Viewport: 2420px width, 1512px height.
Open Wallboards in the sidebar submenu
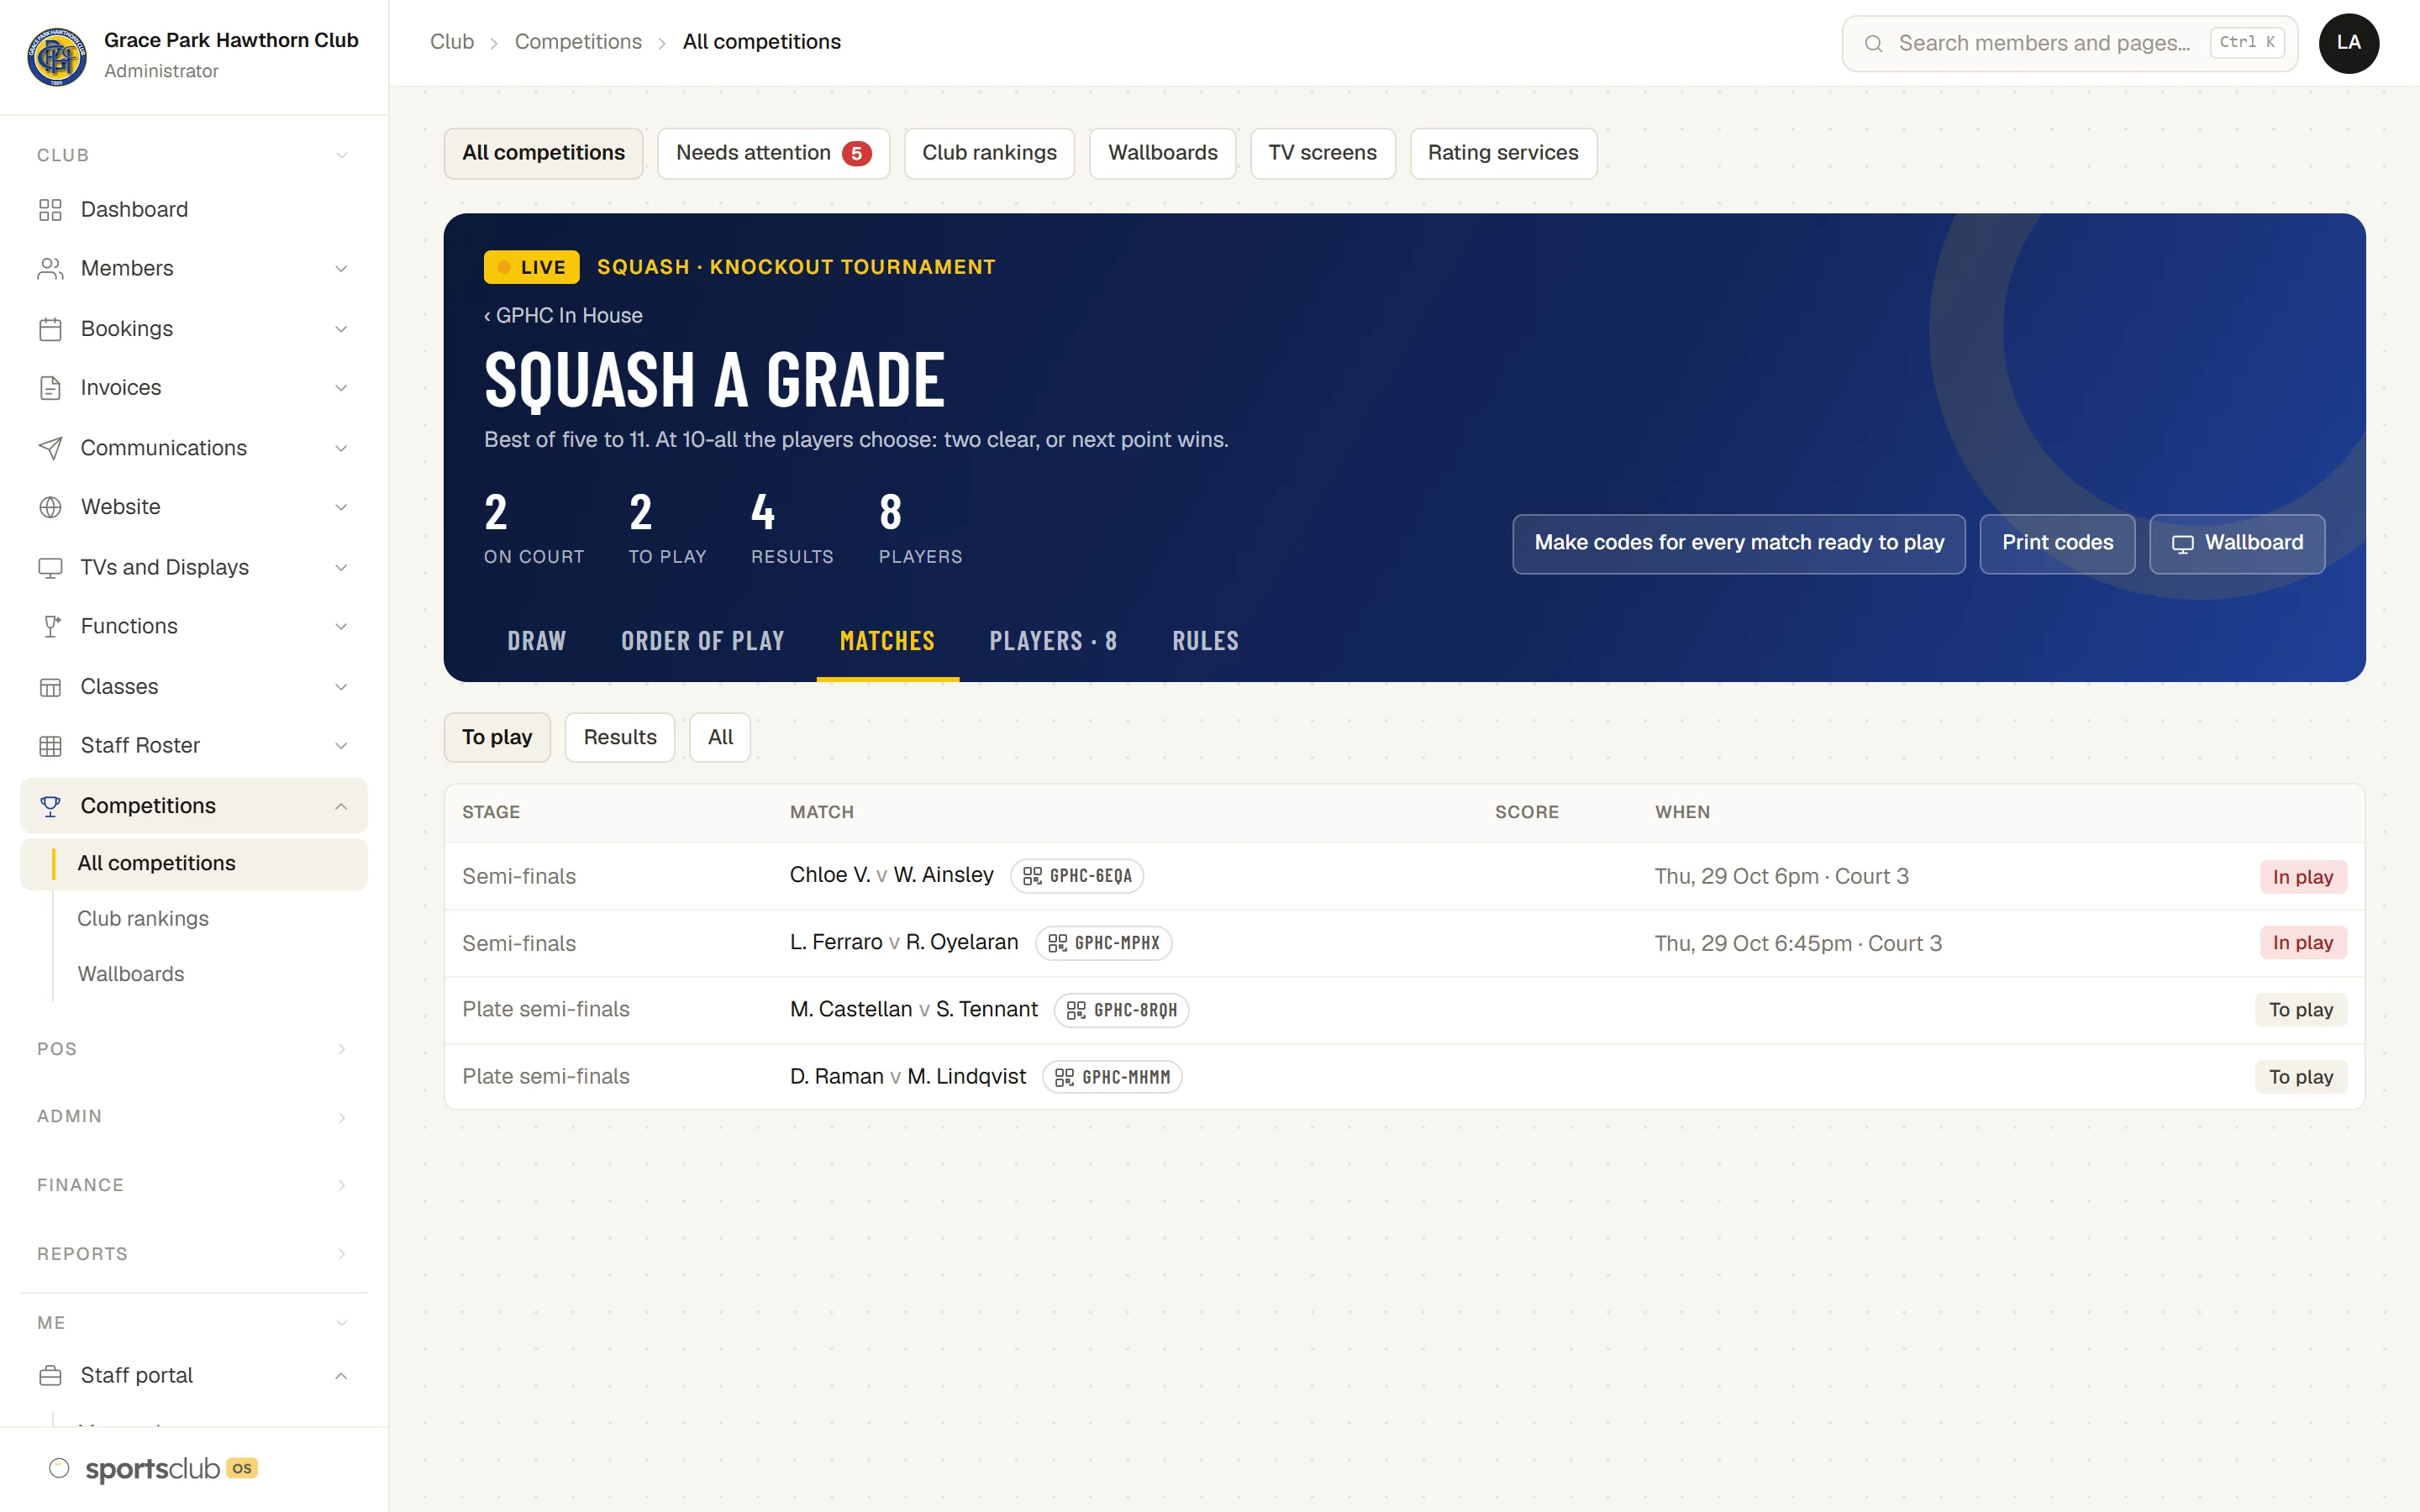point(131,974)
